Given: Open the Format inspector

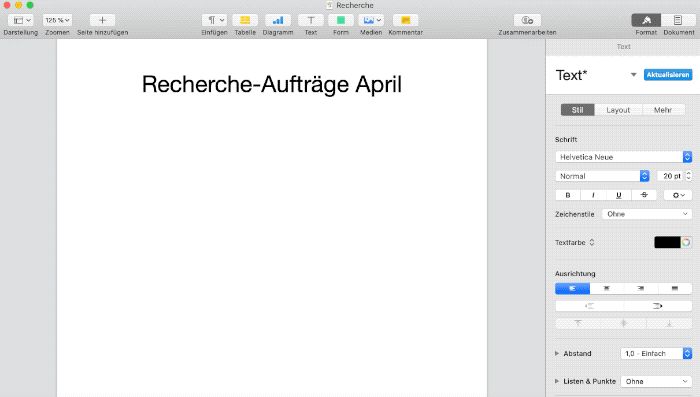Looking at the screenshot, I should pos(646,20).
